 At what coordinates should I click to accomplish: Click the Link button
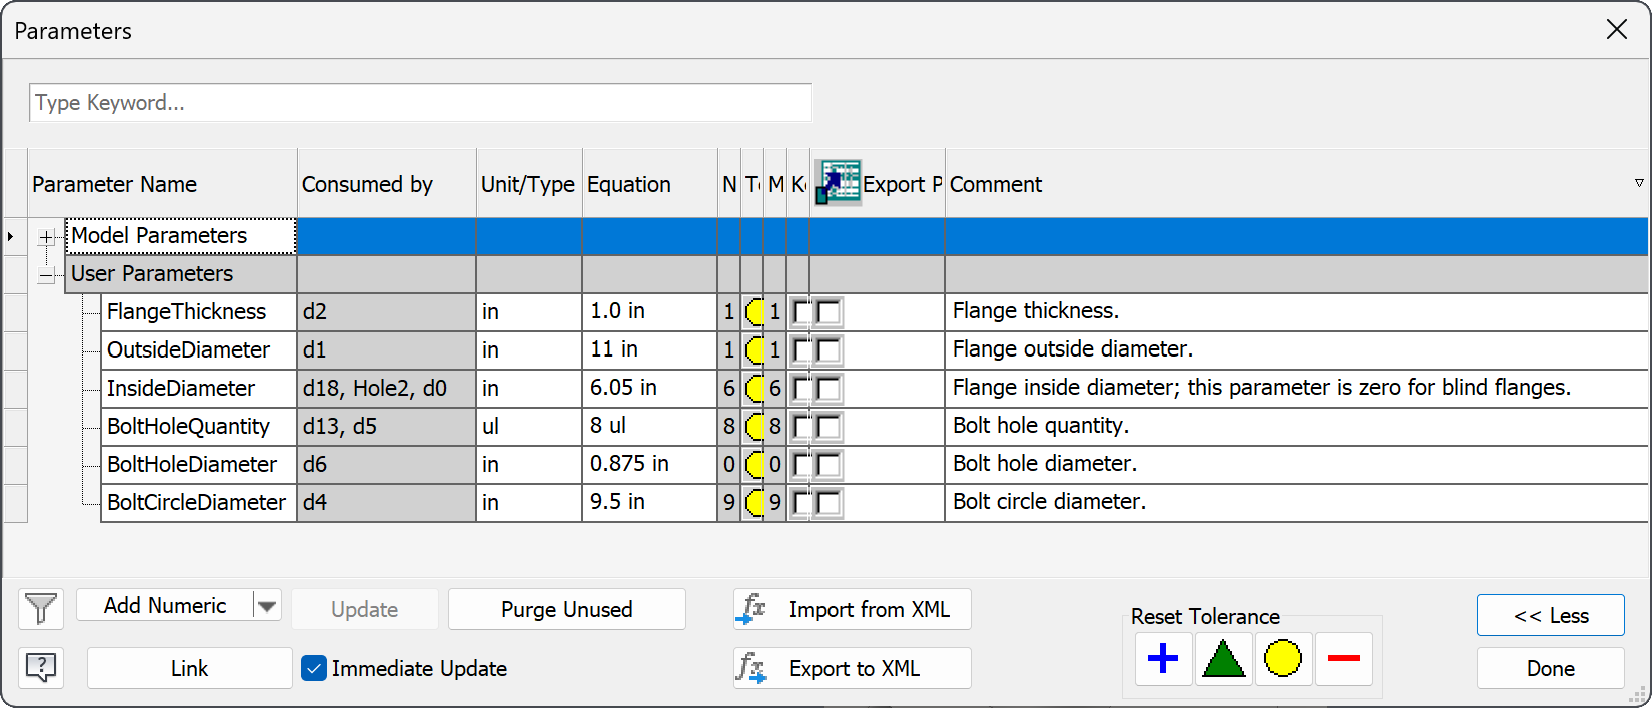click(x=189, y=668)
